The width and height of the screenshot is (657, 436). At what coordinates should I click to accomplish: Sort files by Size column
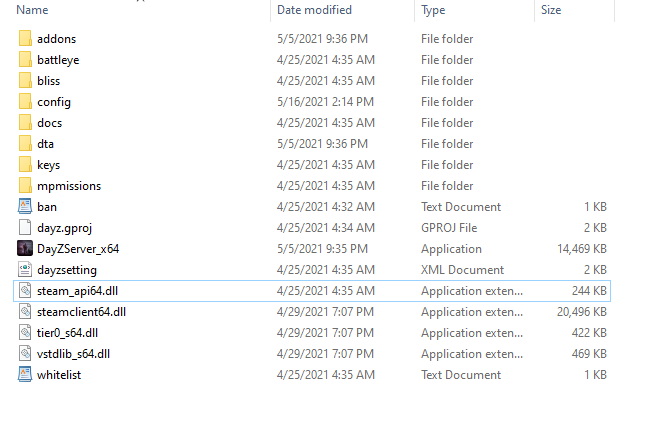pyautogui.click(x=551, y=10)
